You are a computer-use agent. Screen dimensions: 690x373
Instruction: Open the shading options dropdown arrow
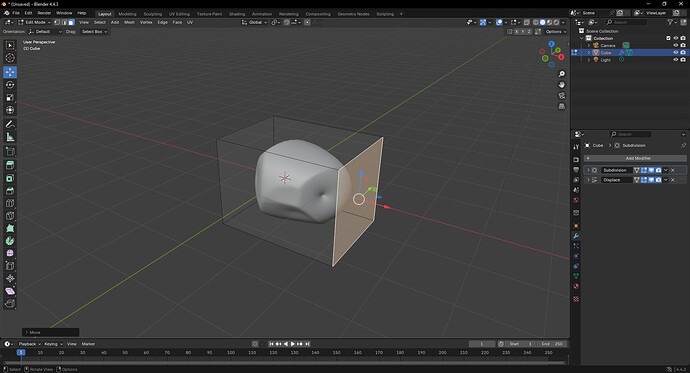tap(564, 22)
